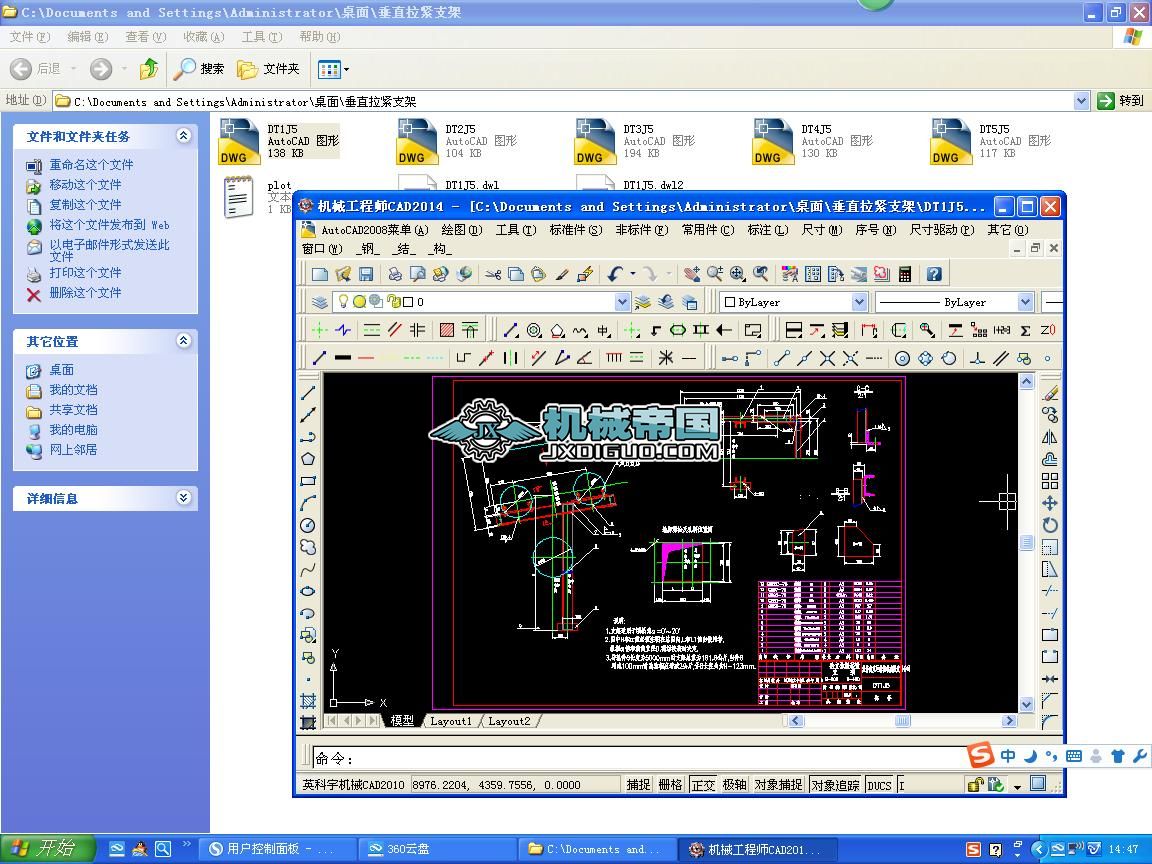Select the Rotate tool
This screenshot has height=864, width=1152.
point(1050,525)
